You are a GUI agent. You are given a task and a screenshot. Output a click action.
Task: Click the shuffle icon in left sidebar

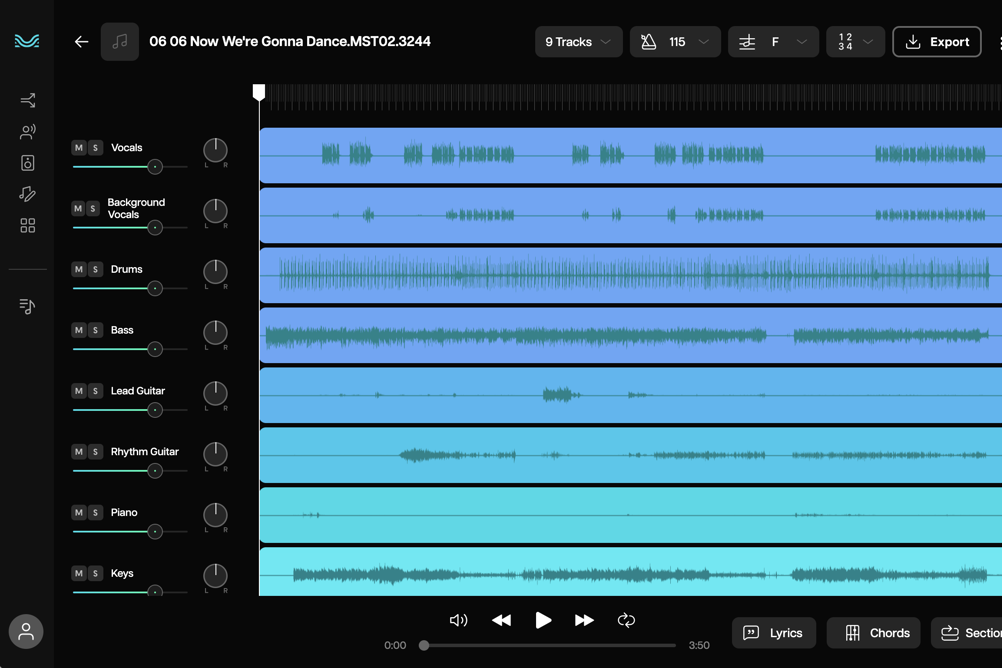(27, 100)
